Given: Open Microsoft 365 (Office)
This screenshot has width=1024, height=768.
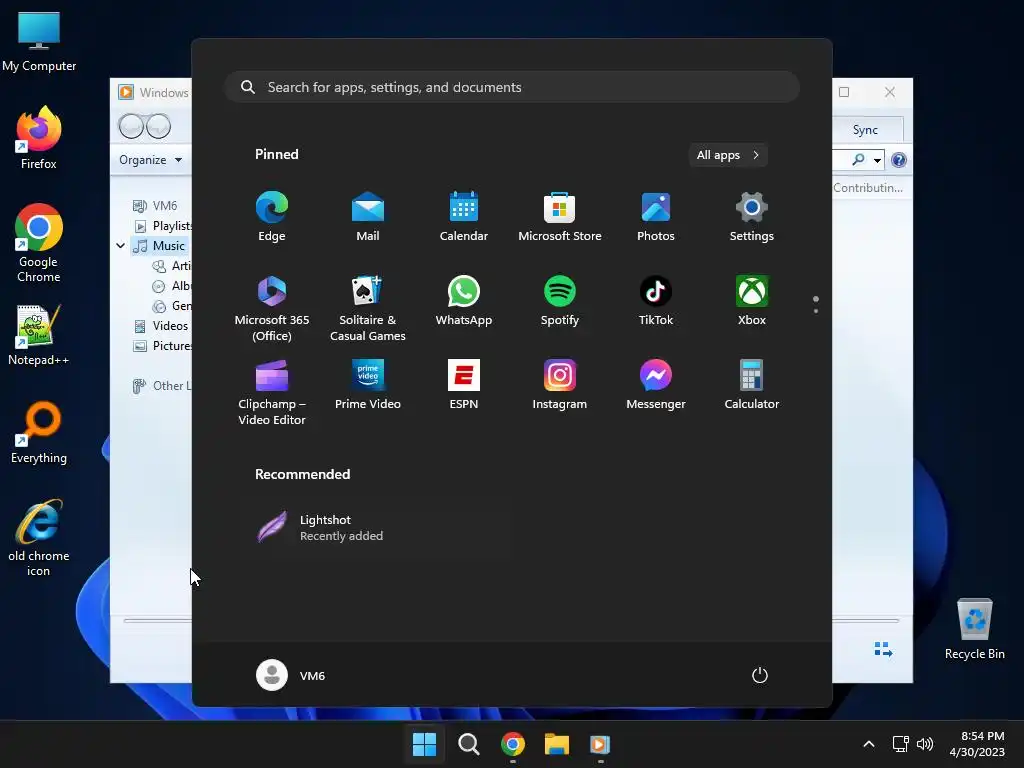Looking at the screenshot, I should [x=272, y=309].
